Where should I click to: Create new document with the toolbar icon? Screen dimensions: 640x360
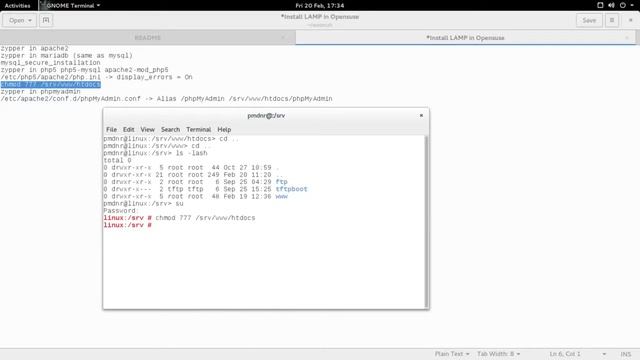[x=46, y=20]
